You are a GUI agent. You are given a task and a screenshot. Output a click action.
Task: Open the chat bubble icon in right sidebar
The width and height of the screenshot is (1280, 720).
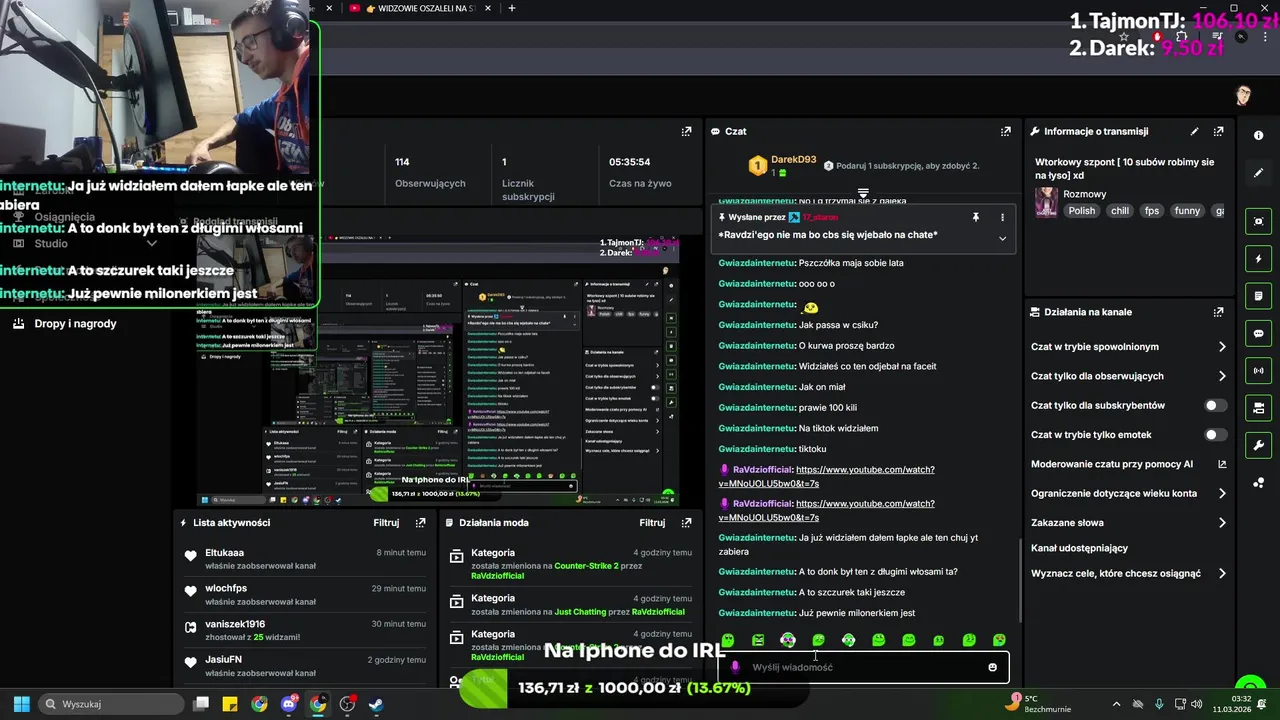click(1258, 334)
